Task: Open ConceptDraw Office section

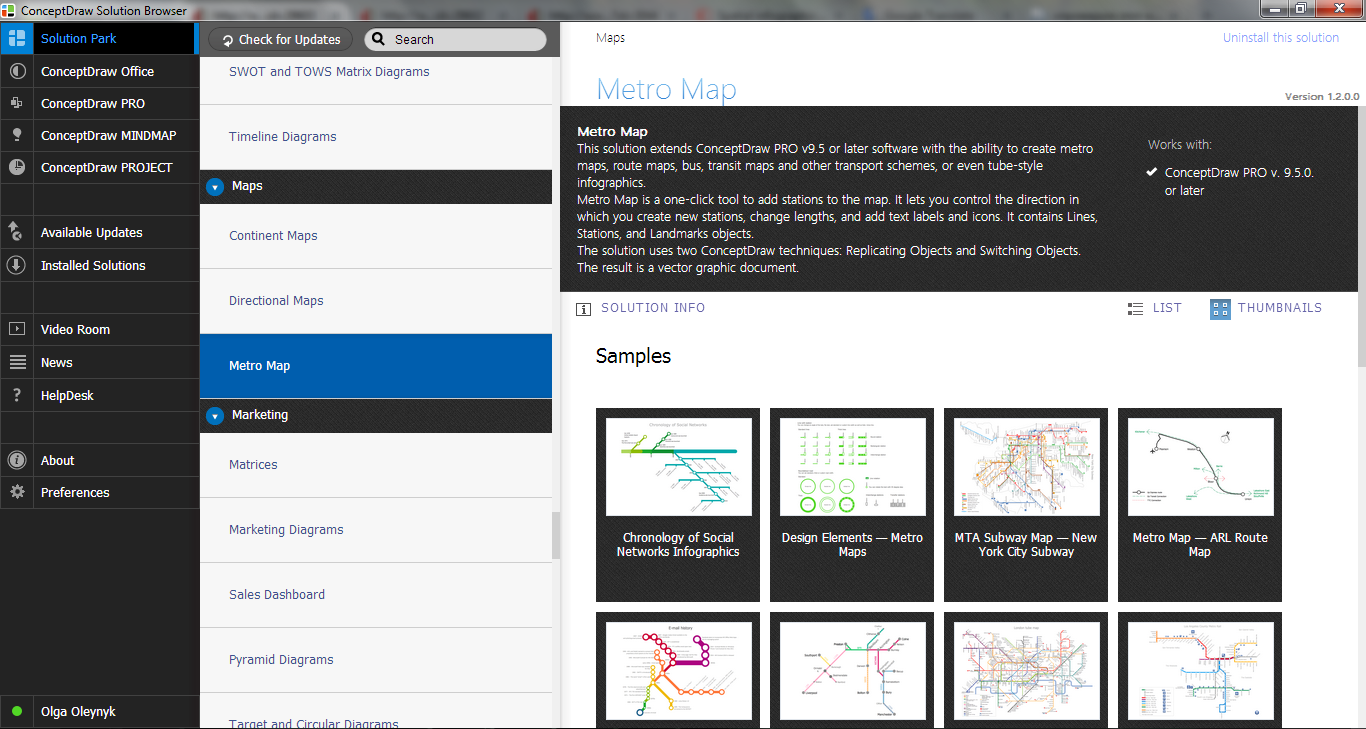Action: [98, 72]
